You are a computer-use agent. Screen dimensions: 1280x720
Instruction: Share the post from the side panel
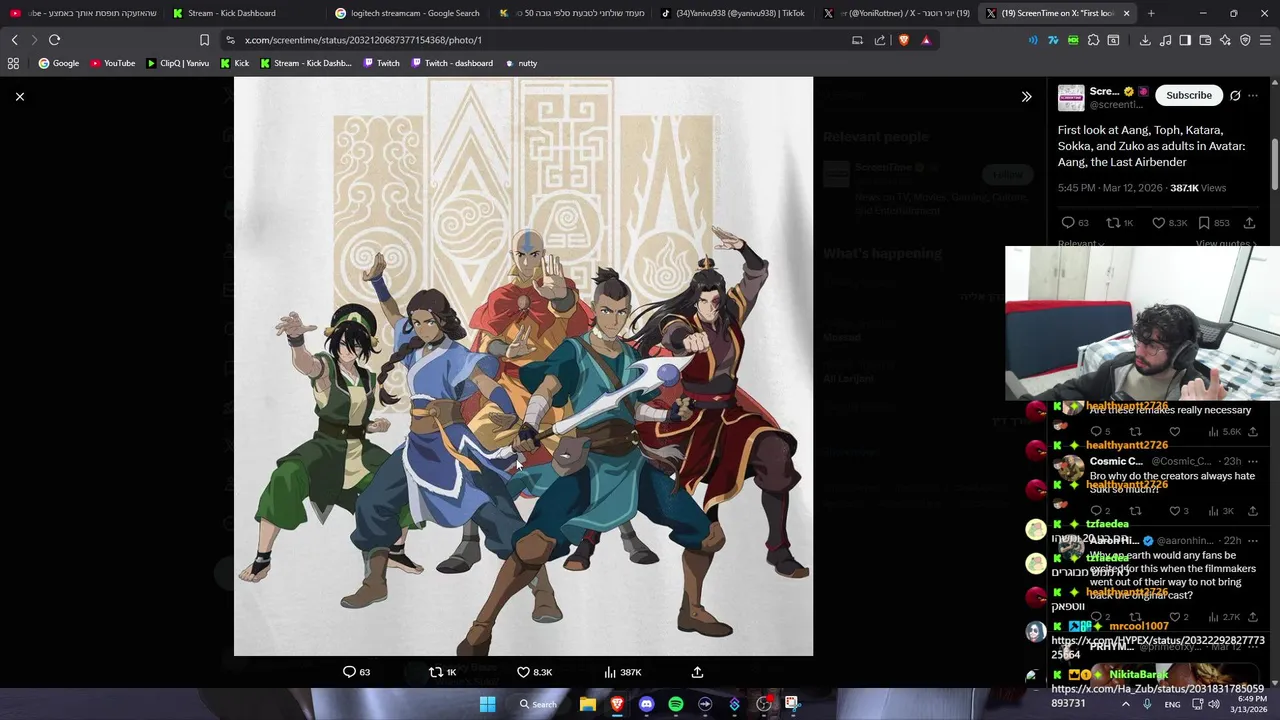[1249, 223]
